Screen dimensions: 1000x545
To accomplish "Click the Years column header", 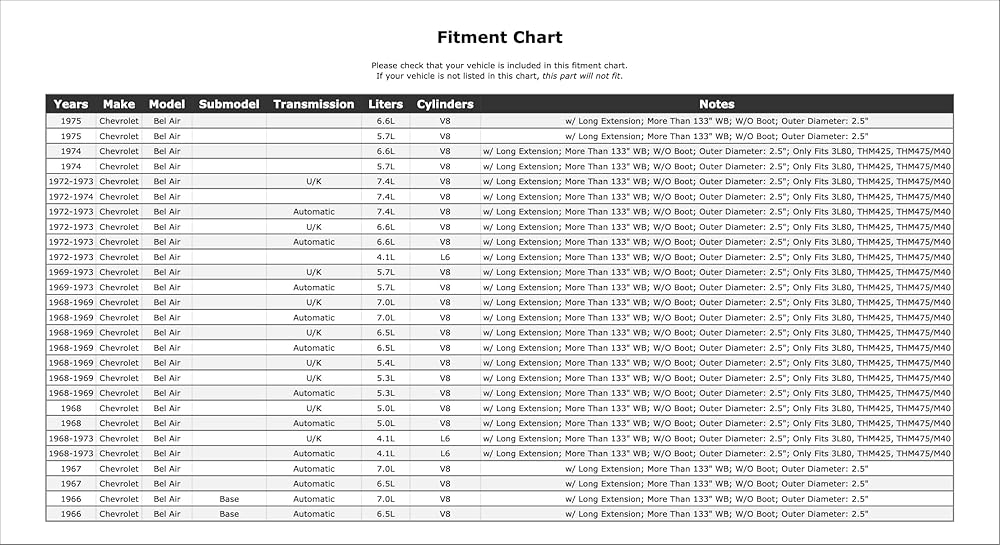I will (71, 104).
